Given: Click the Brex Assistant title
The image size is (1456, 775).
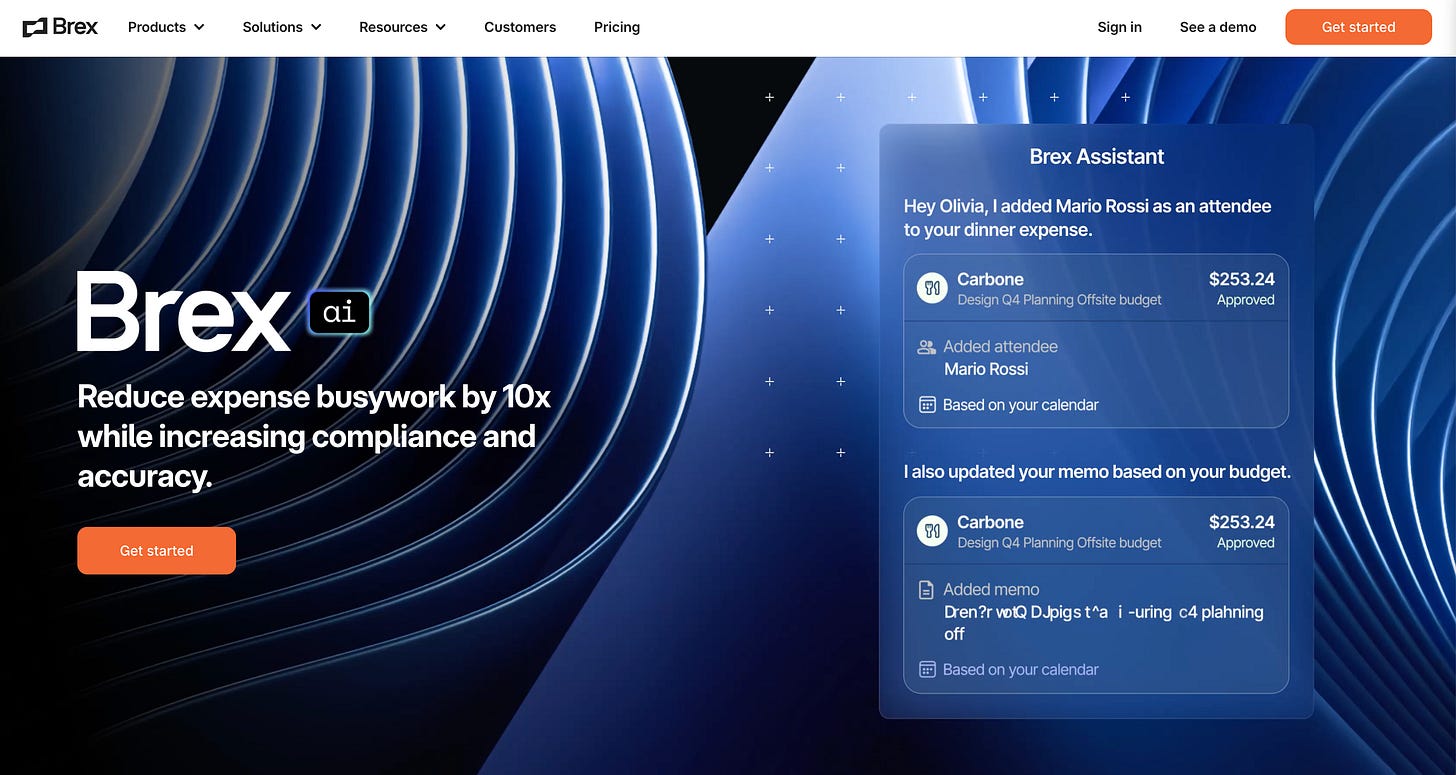Looking at the screenshot, I should (x=1097, y=156).
